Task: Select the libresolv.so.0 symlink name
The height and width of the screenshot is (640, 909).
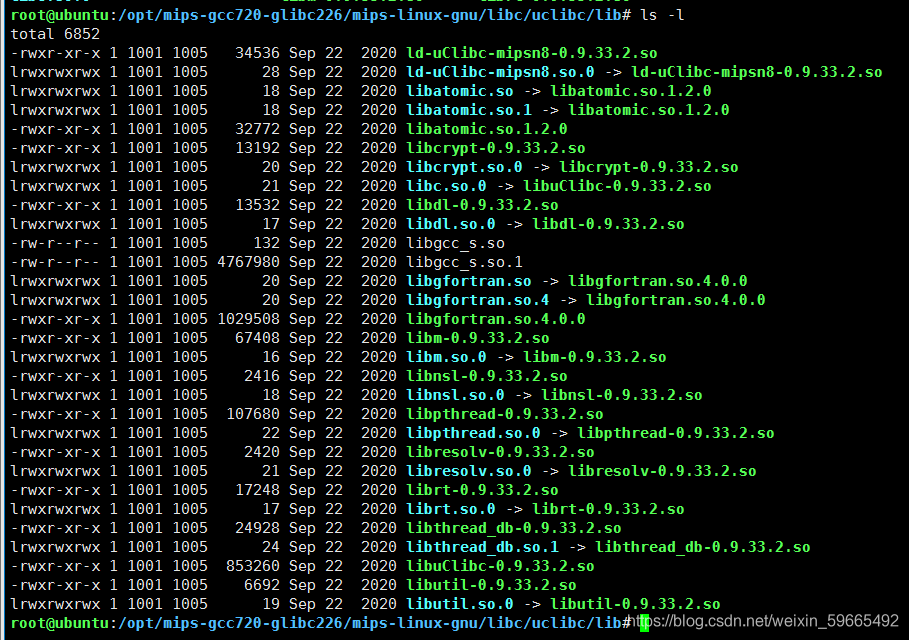Action: [x=469, y=472]
